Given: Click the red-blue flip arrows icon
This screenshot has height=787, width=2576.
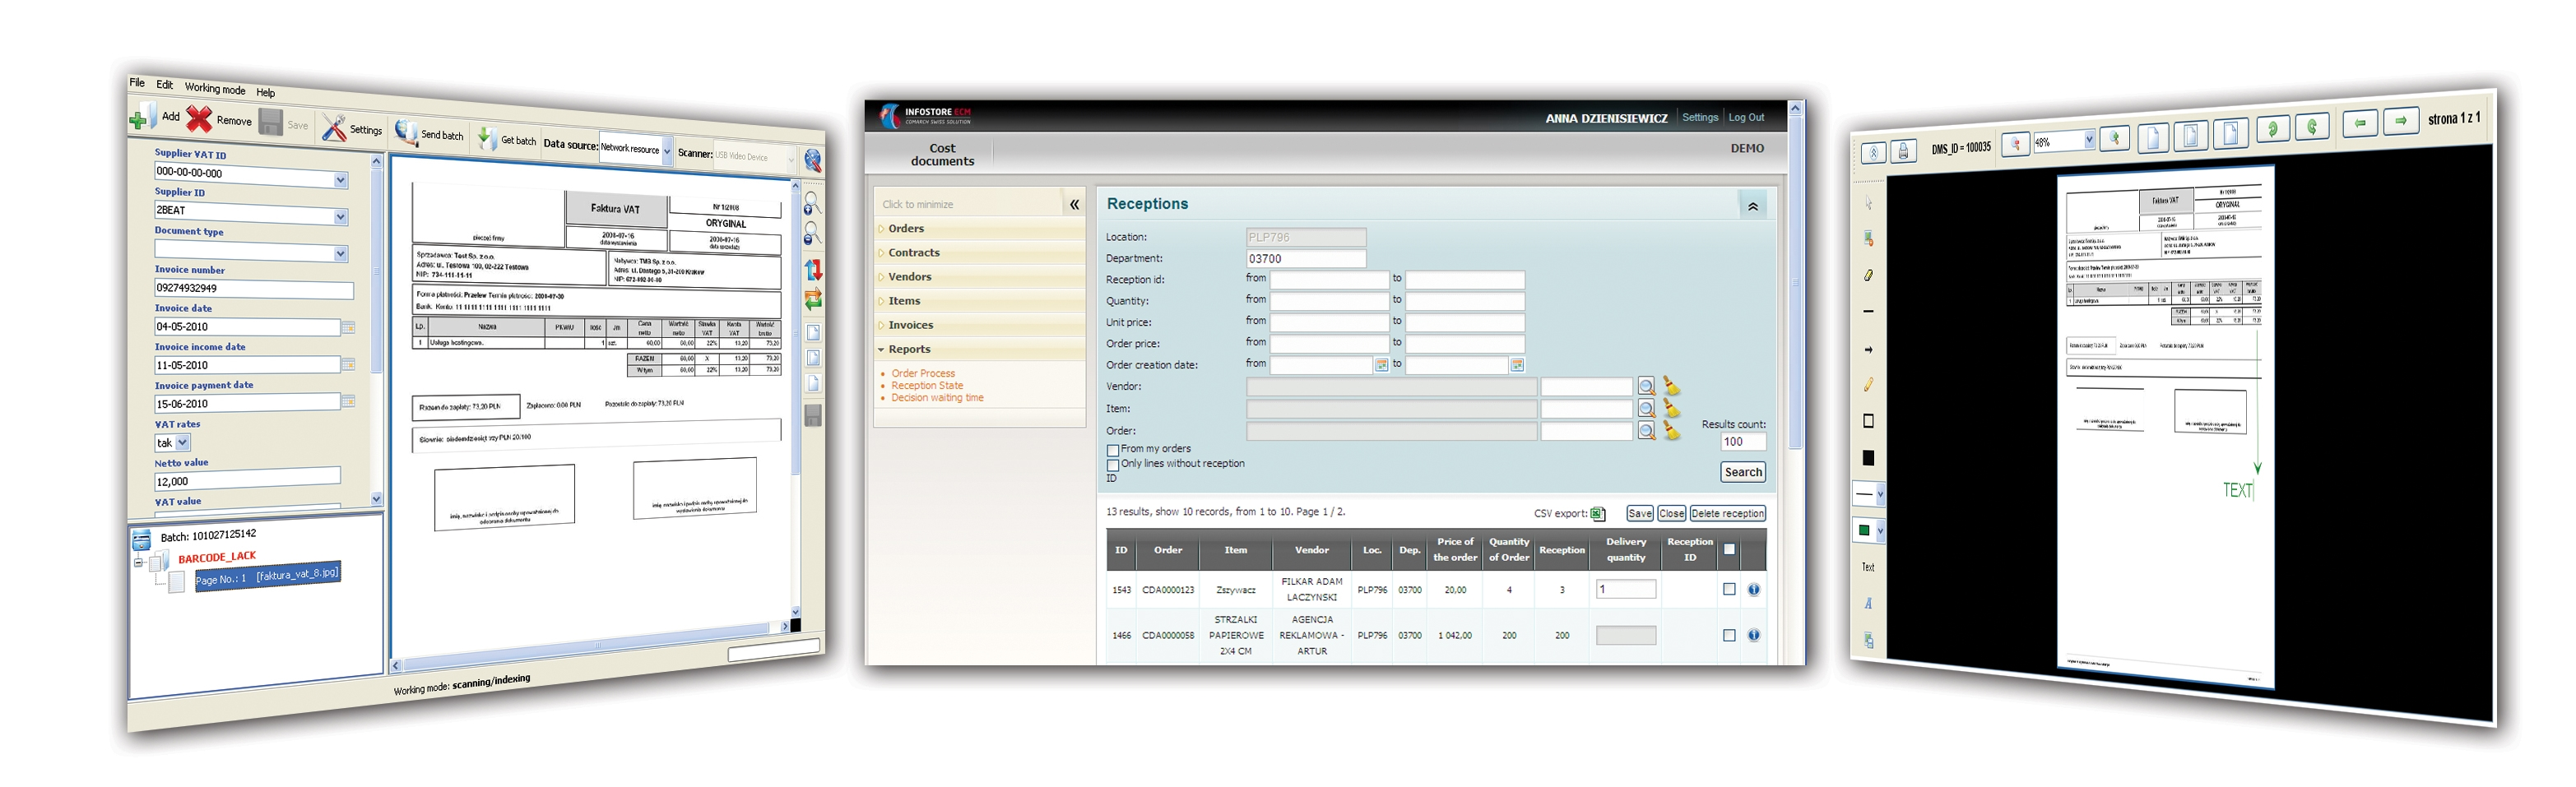Looking at the screenshot, I should pos(813,270).
